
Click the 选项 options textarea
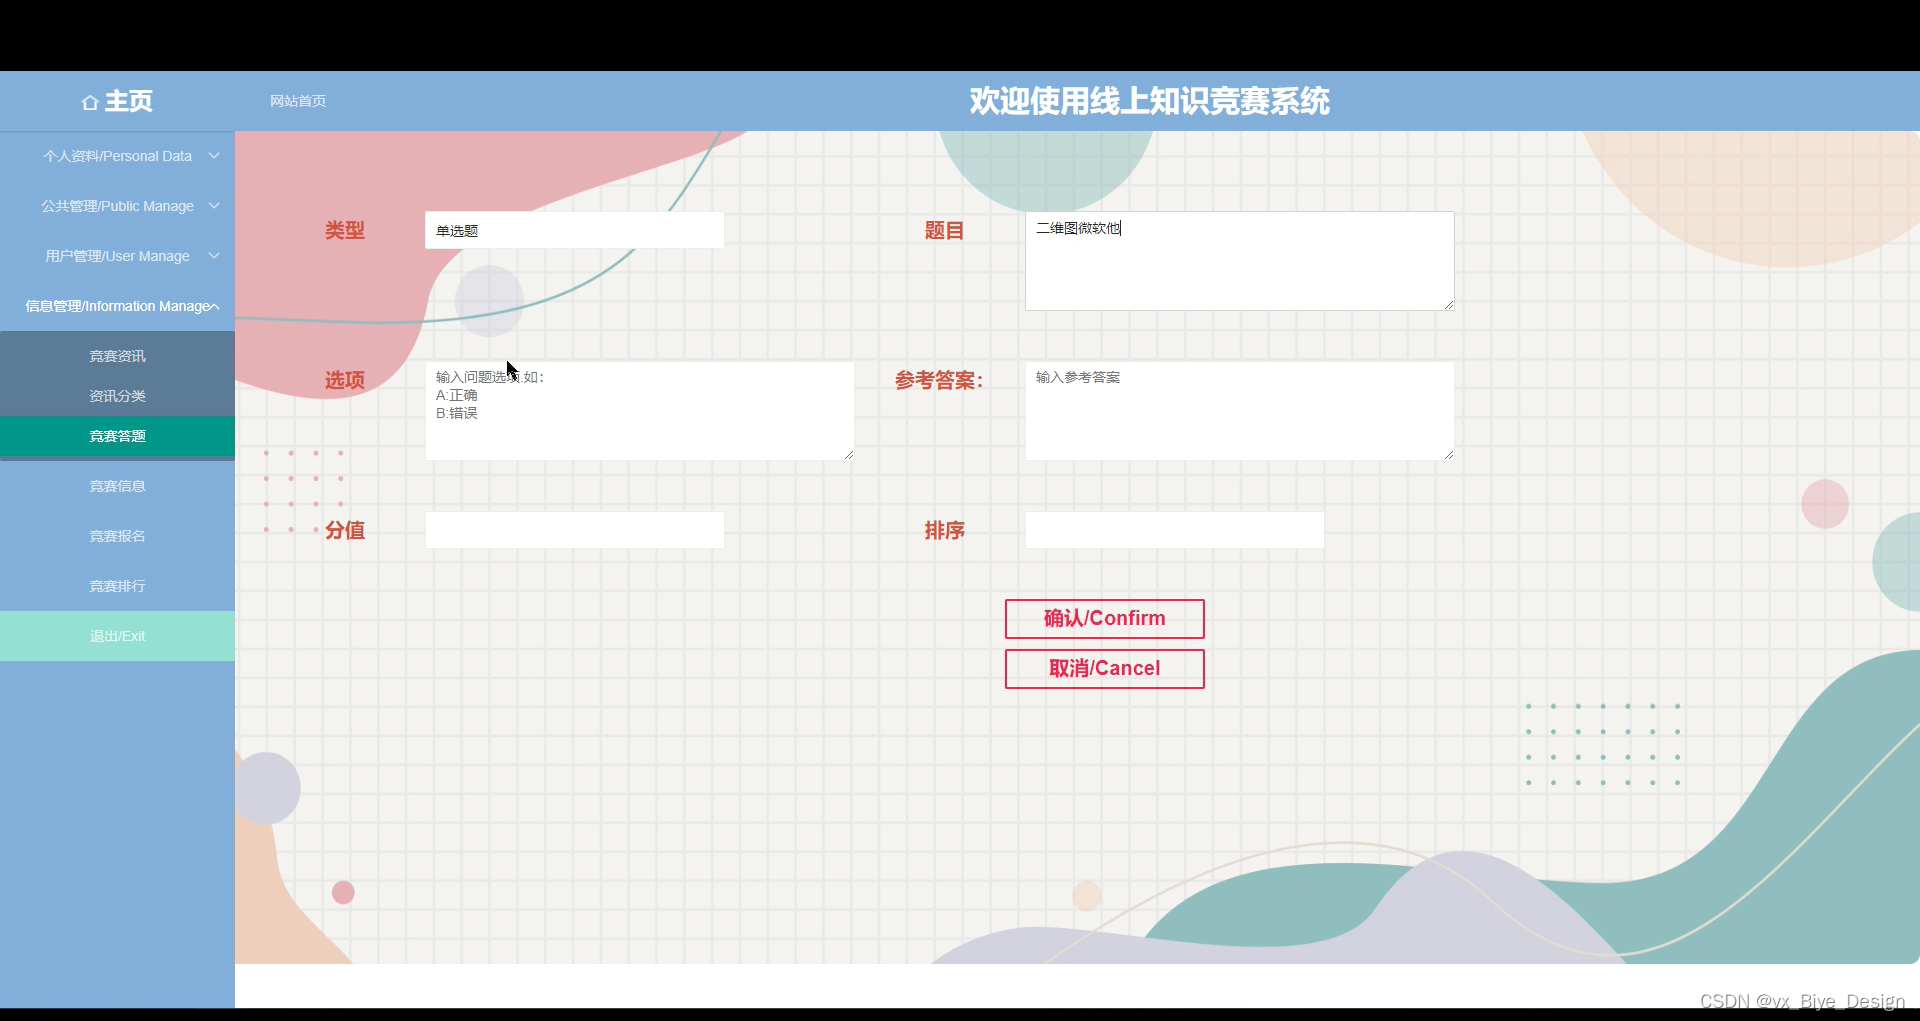[x=639, y=410]
